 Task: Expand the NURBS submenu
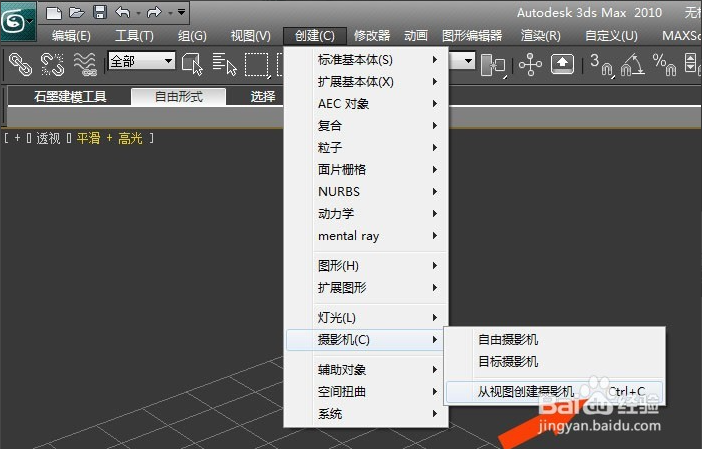pos(366,191)
